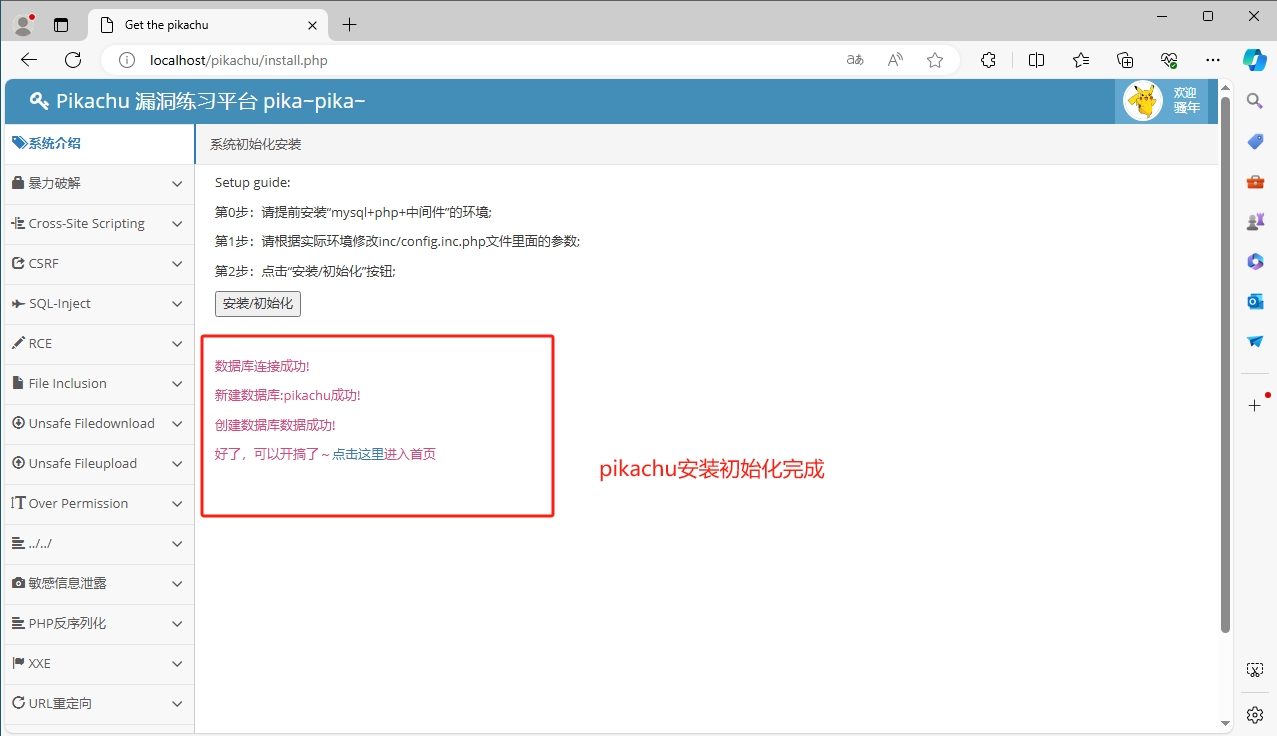Open sidebar settings gear icon

[x=1255, y=714]
